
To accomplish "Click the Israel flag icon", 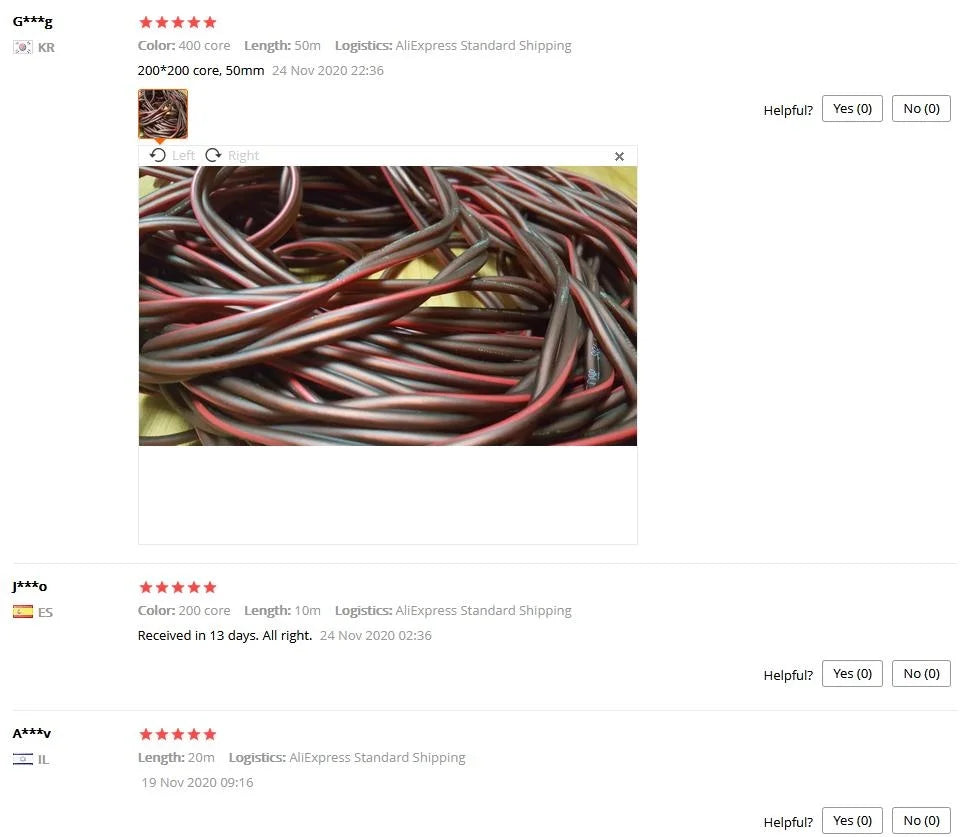I will (23, 759).
